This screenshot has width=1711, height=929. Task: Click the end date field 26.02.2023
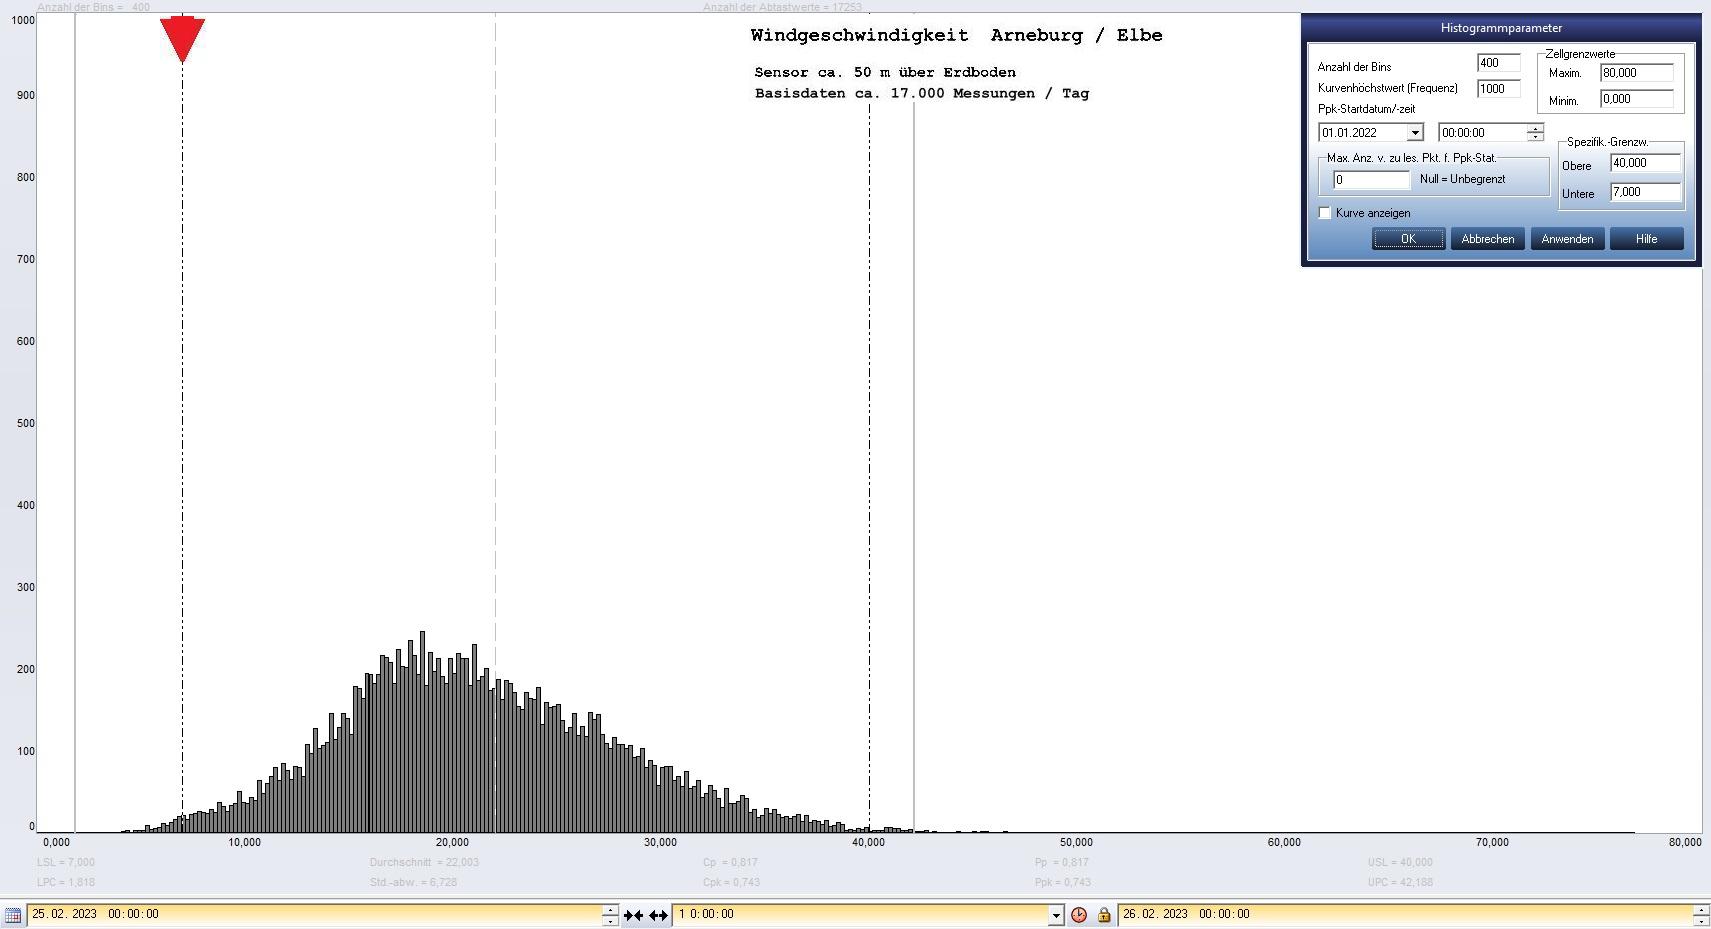click(x=1405, y=915)
